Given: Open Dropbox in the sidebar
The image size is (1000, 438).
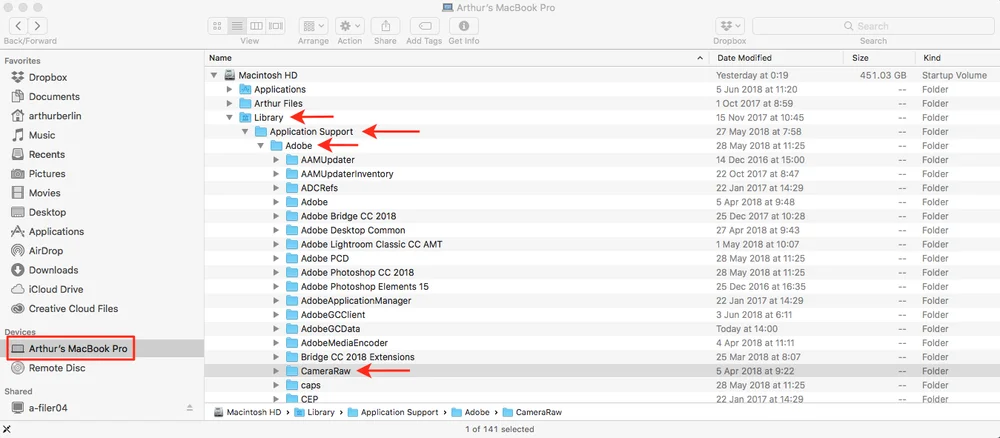Looking at the screenshot, I should tap(47, 77).
